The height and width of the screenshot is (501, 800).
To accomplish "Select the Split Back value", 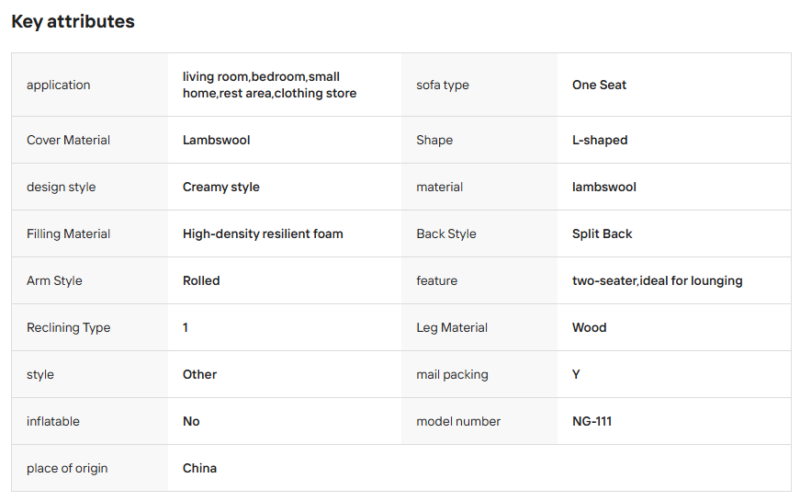I will [x=602, y=234].
